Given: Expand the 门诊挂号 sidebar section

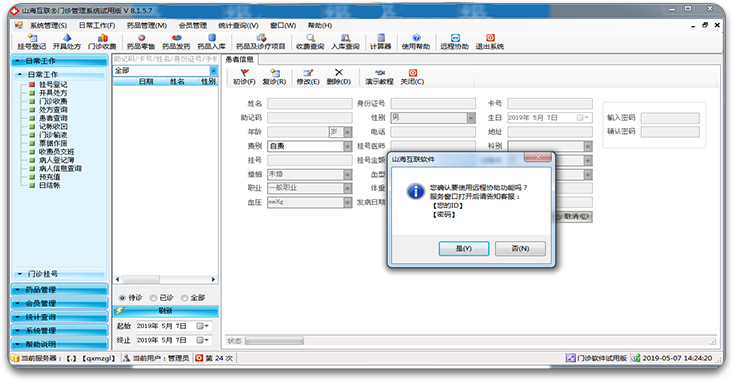Looking at the screenshot, I should coord(60,274).
